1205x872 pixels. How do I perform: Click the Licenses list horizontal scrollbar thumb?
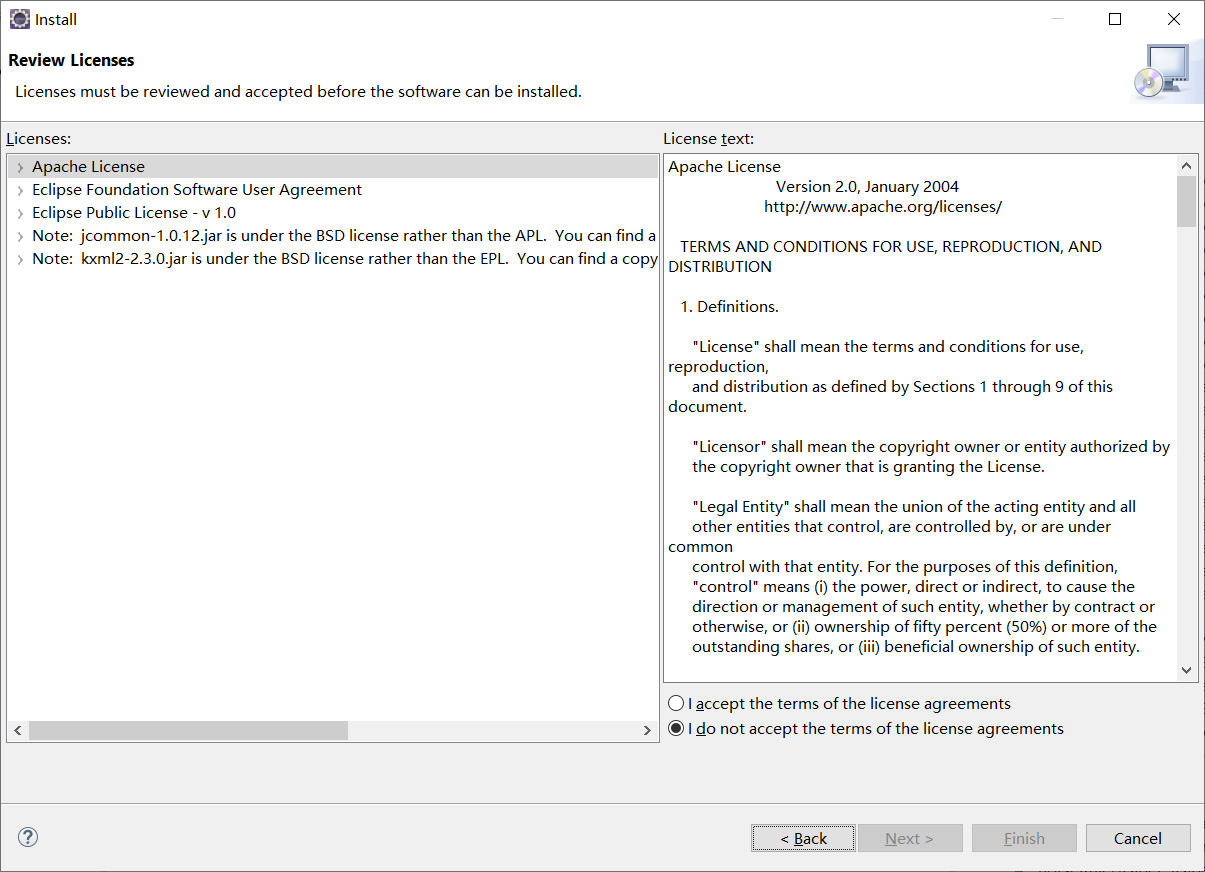pyautogui.click(x=188, y=731)
